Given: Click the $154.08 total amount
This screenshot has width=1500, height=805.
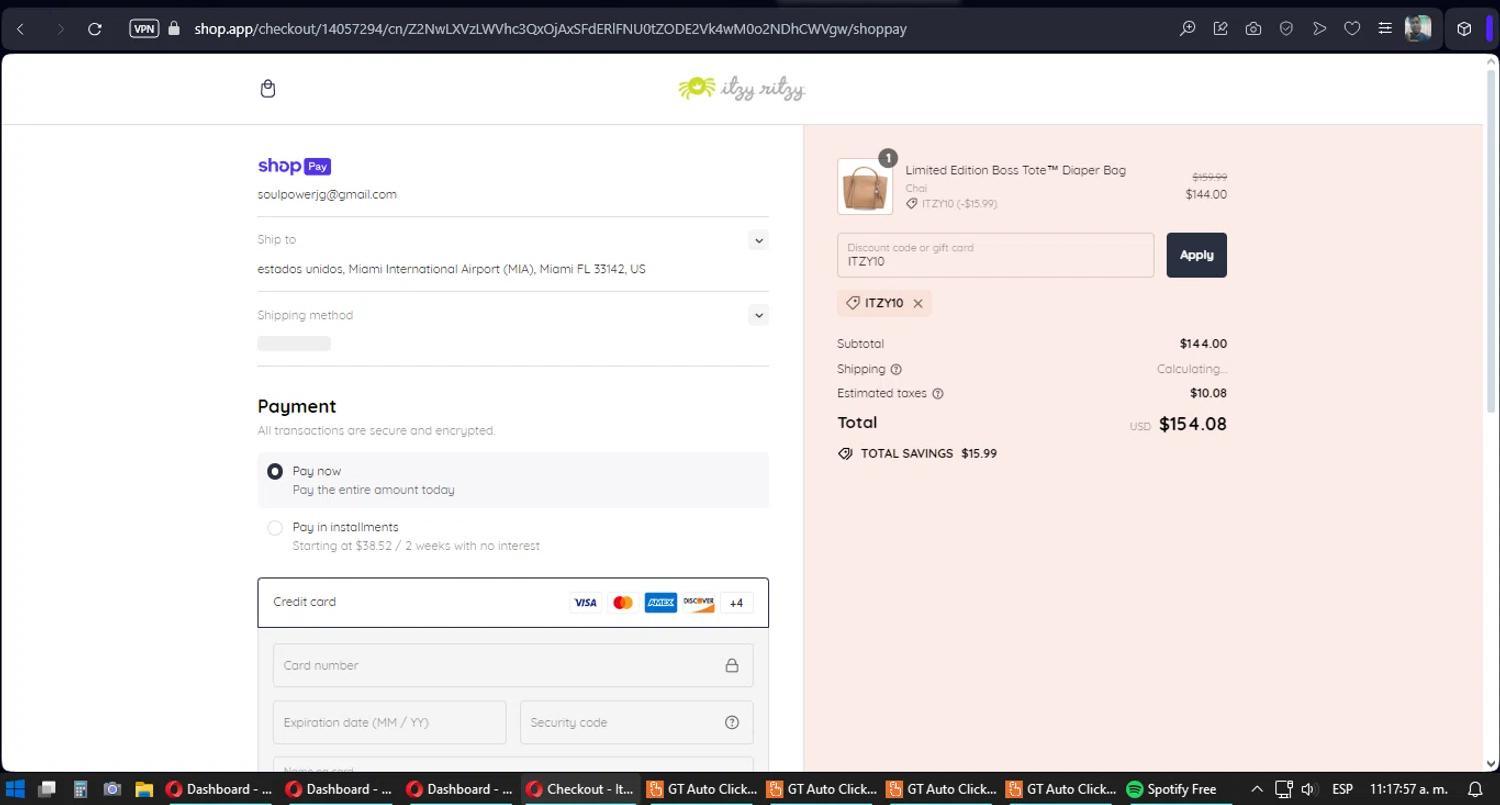Looking at the screenshot, I should click(1192, 424).
